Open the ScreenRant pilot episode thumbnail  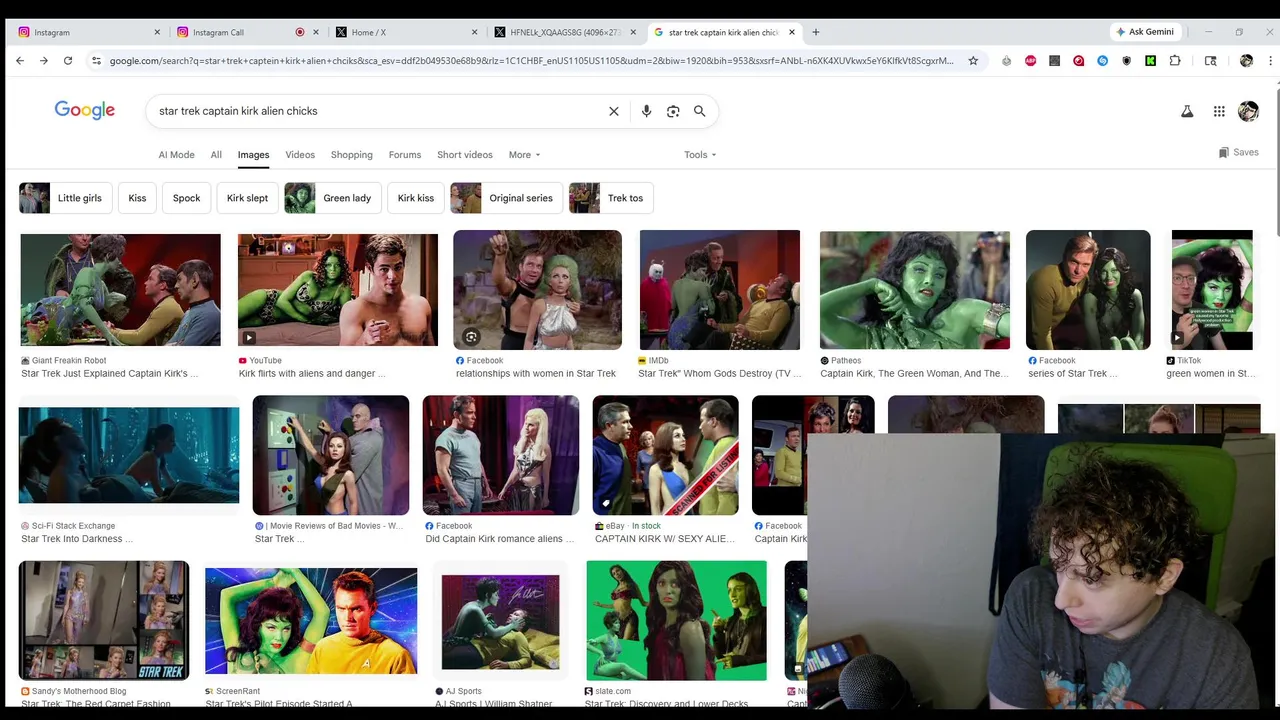[311, 621]
